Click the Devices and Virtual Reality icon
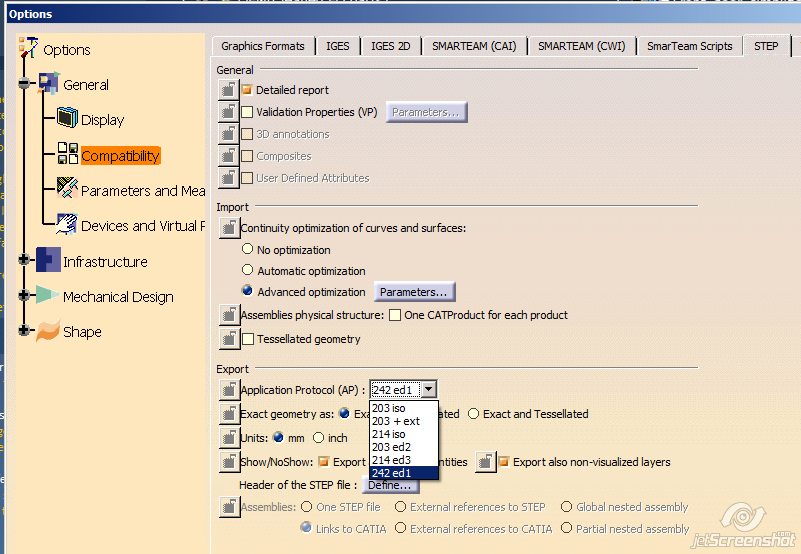 click(67, 225)
